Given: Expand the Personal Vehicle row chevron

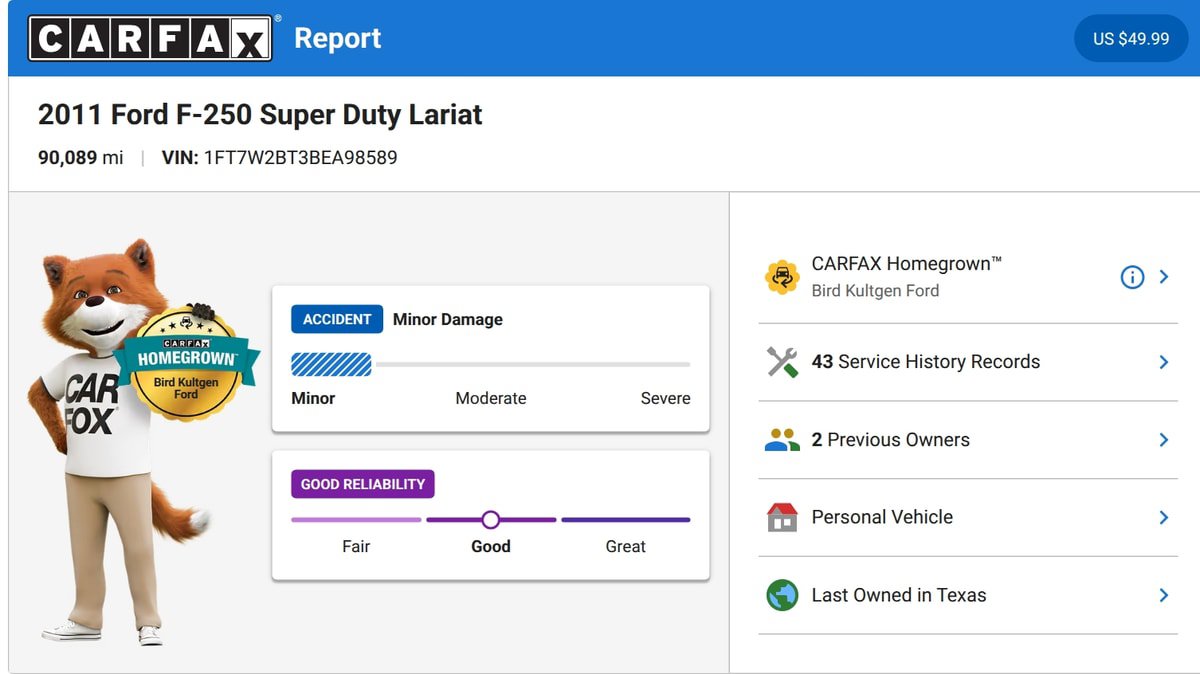Looking at the screenshot, I should pos(1164,517).
